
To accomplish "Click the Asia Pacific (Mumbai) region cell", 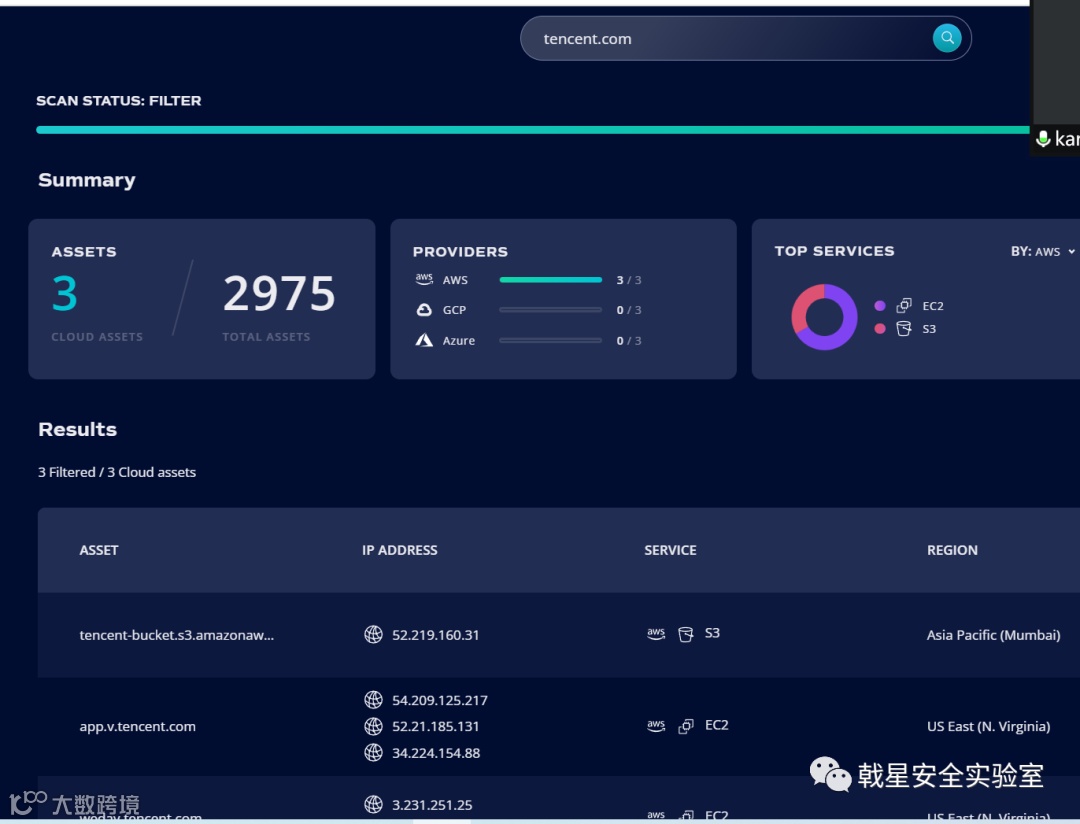I will (x=993, y=635).
